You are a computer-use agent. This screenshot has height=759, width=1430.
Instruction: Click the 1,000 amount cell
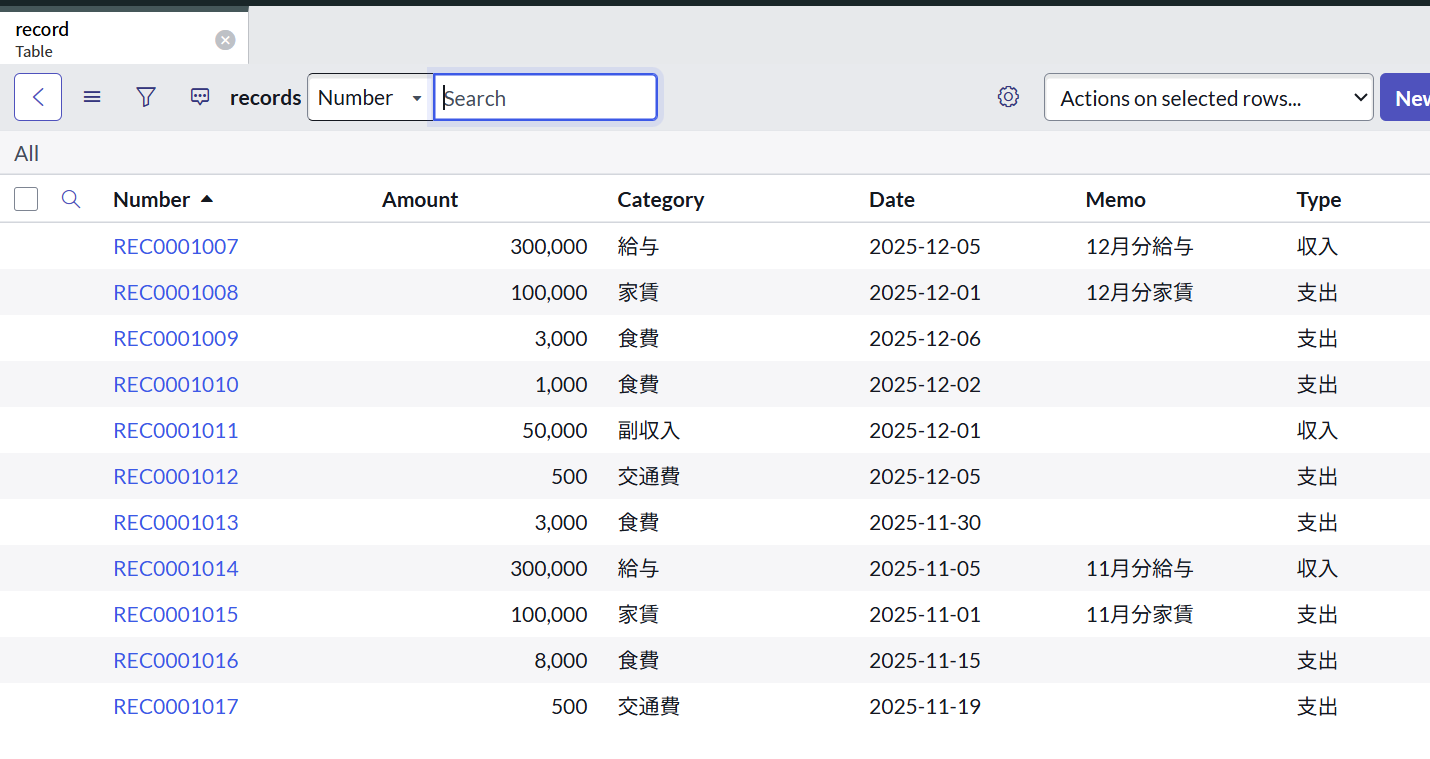point(561,384)
